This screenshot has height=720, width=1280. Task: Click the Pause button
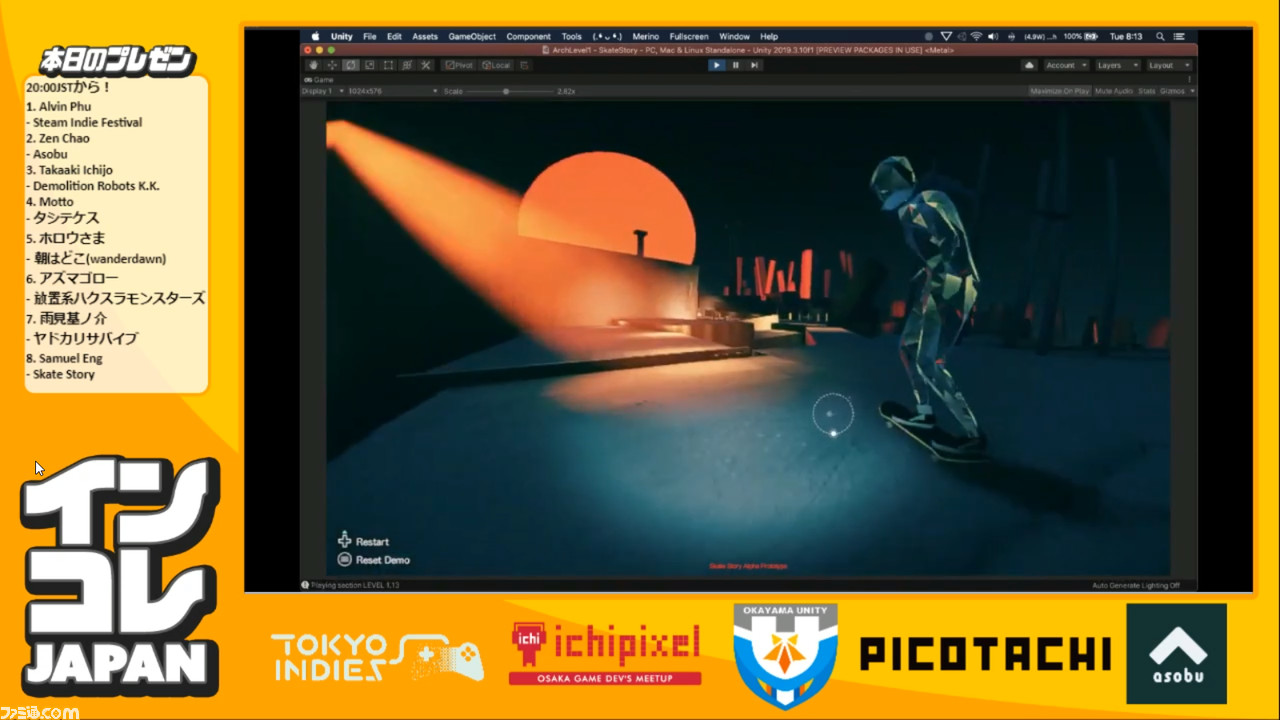[x=735, y=65]
